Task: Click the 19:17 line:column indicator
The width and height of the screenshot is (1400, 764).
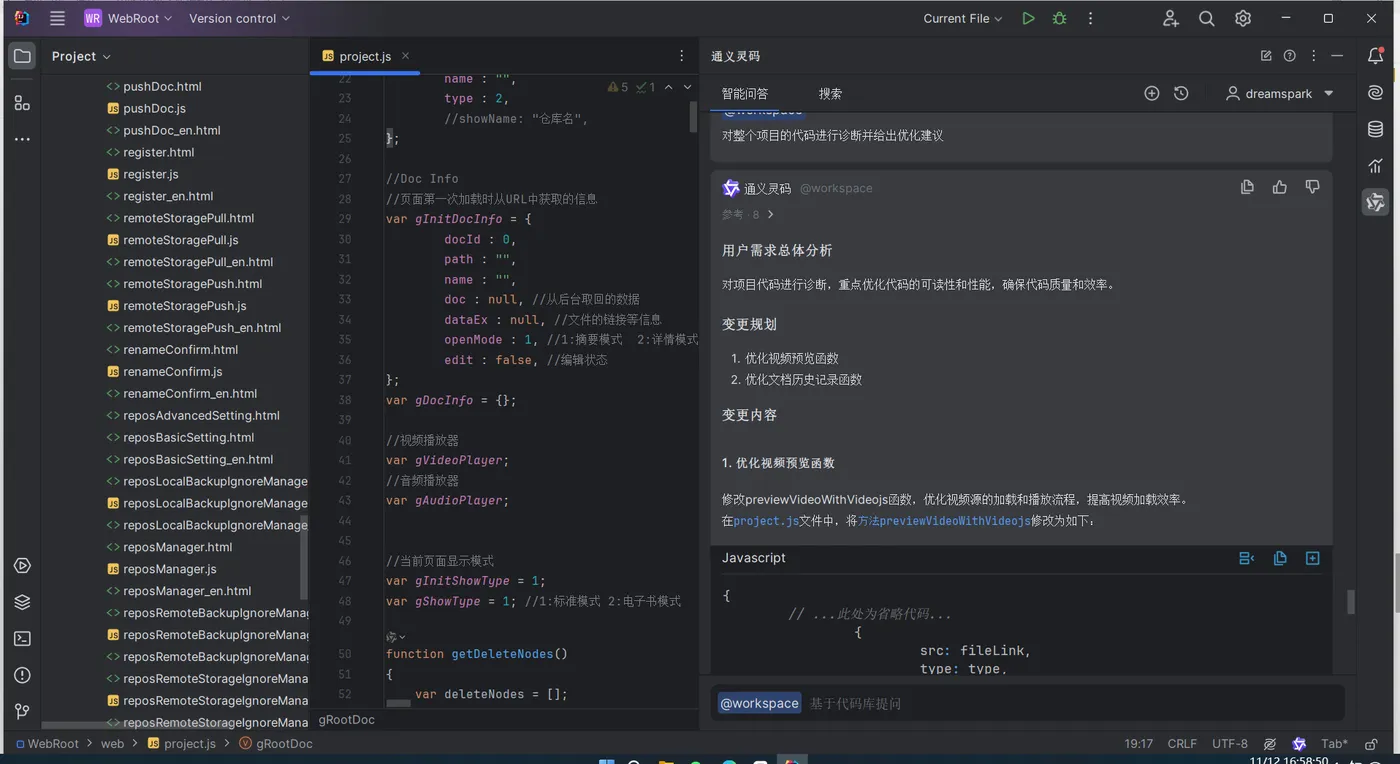Action: click(x=1138, y=744)
